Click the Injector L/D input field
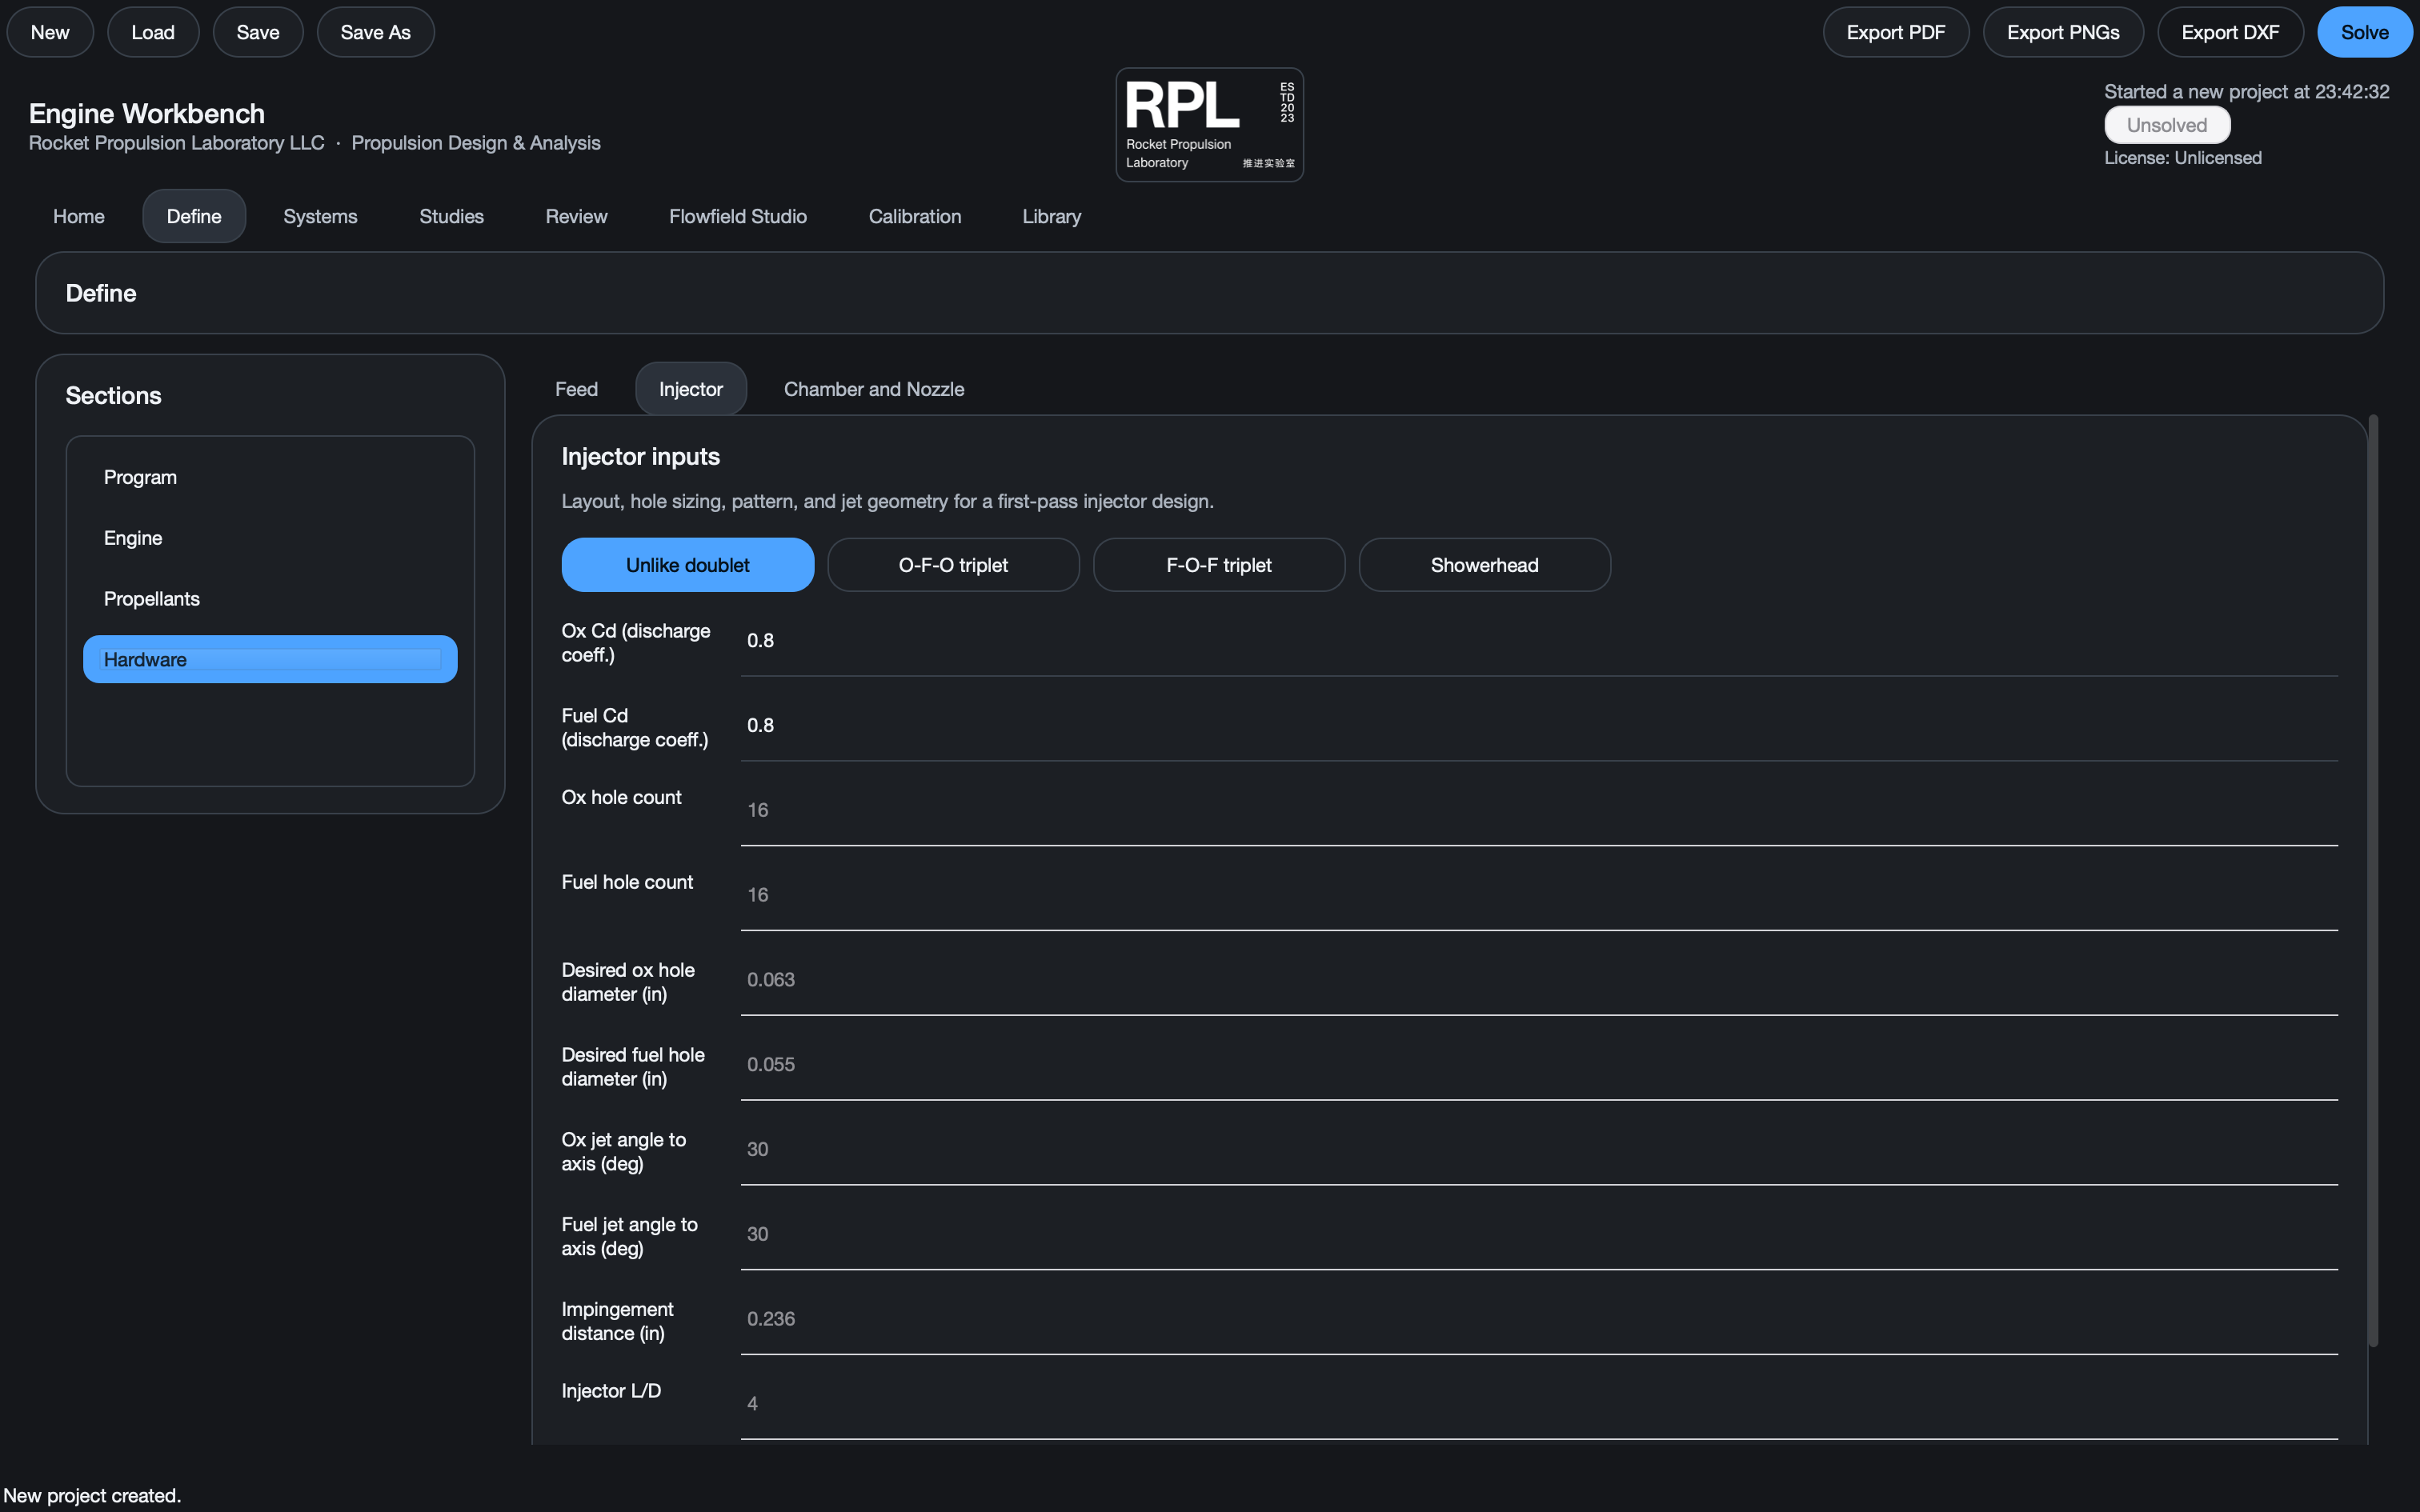The height and width of the screenshot is (1512, 2420). (1539, 1405)
